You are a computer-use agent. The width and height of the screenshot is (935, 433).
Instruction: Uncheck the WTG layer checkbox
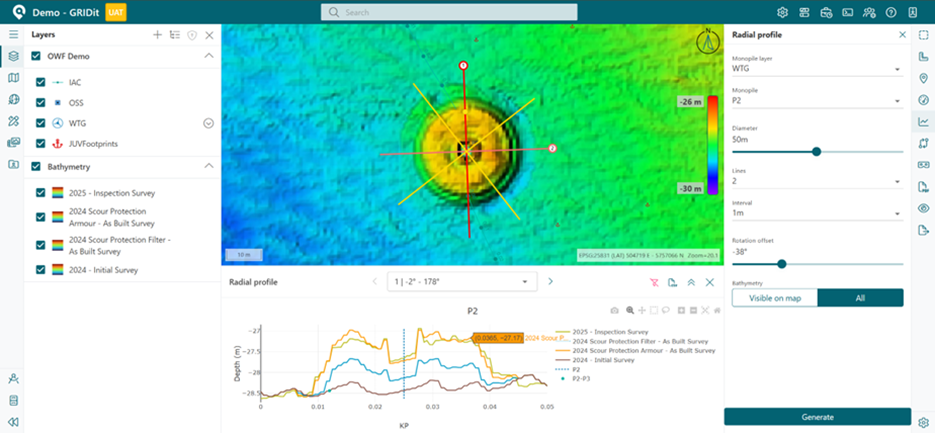41,123
